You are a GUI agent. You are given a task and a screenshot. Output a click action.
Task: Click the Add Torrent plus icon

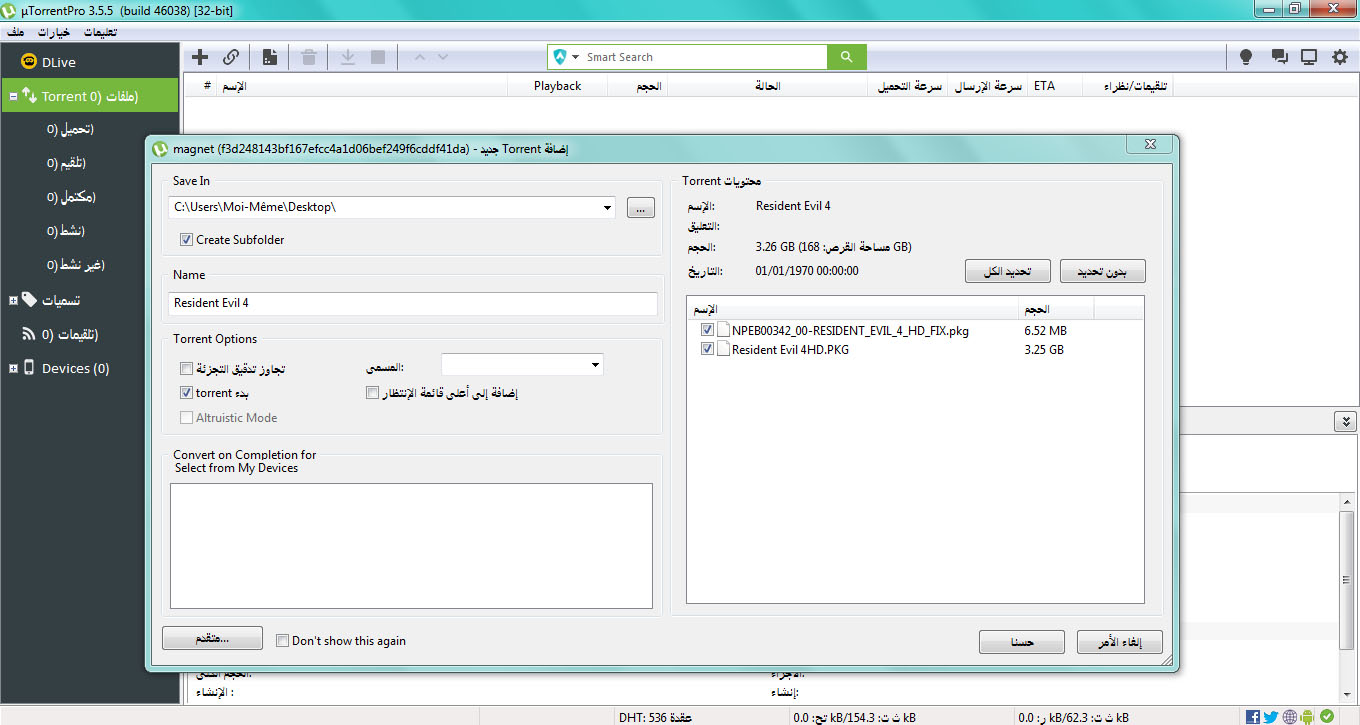[200, 57]
